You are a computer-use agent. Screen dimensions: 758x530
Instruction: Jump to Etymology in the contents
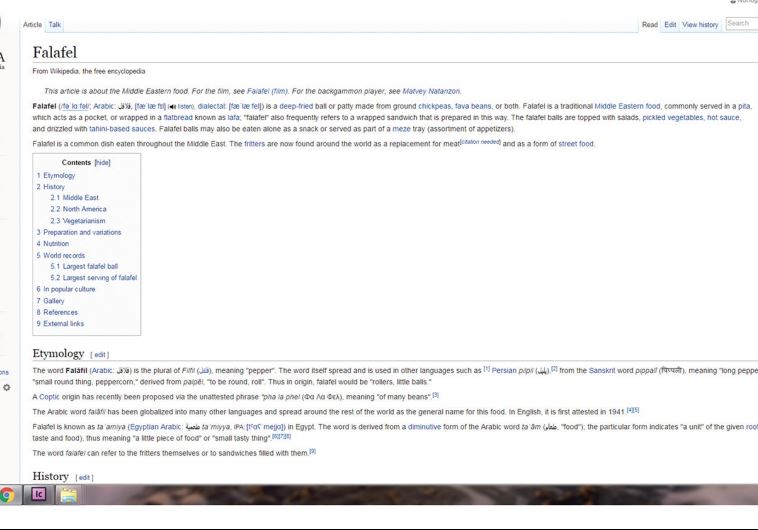59,176
